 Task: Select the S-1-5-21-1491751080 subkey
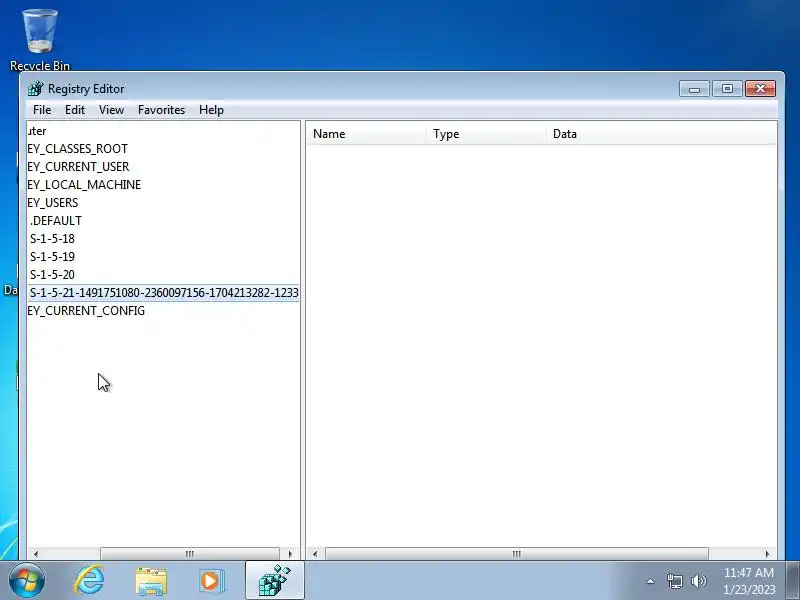[x=164, y=293]
